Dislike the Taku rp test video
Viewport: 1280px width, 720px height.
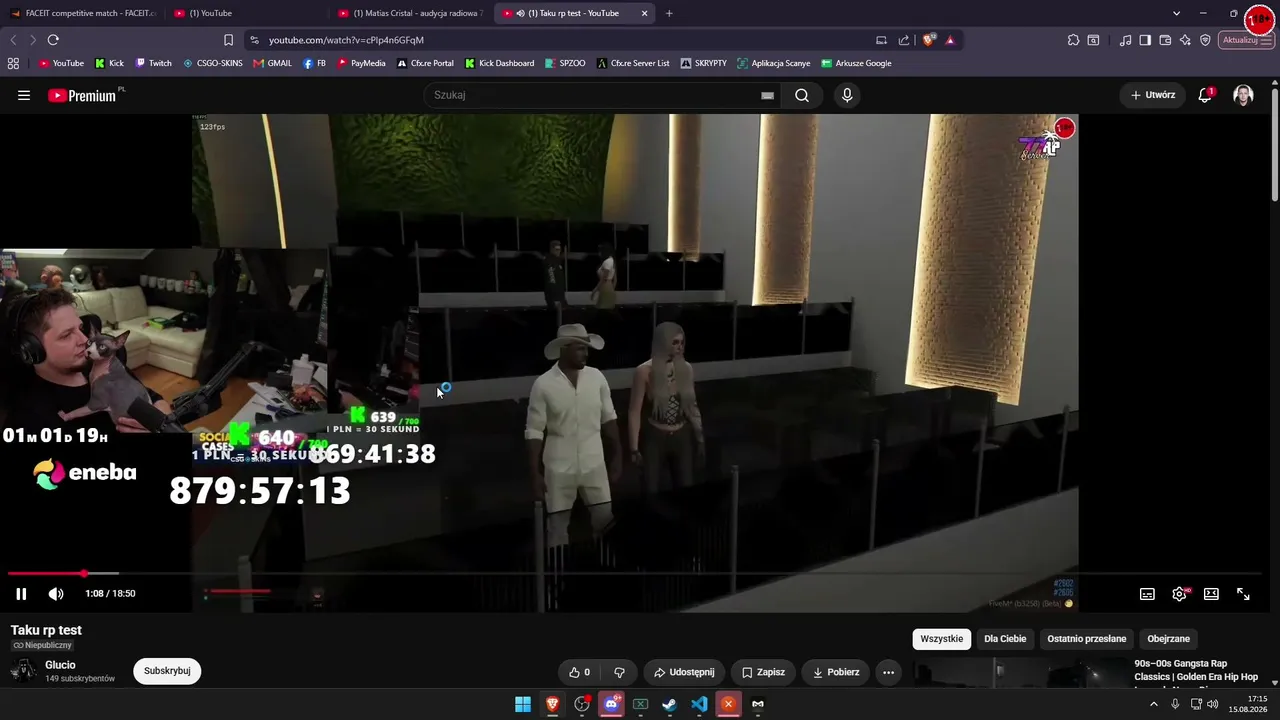pyautogui.click(x=619, y=672)
